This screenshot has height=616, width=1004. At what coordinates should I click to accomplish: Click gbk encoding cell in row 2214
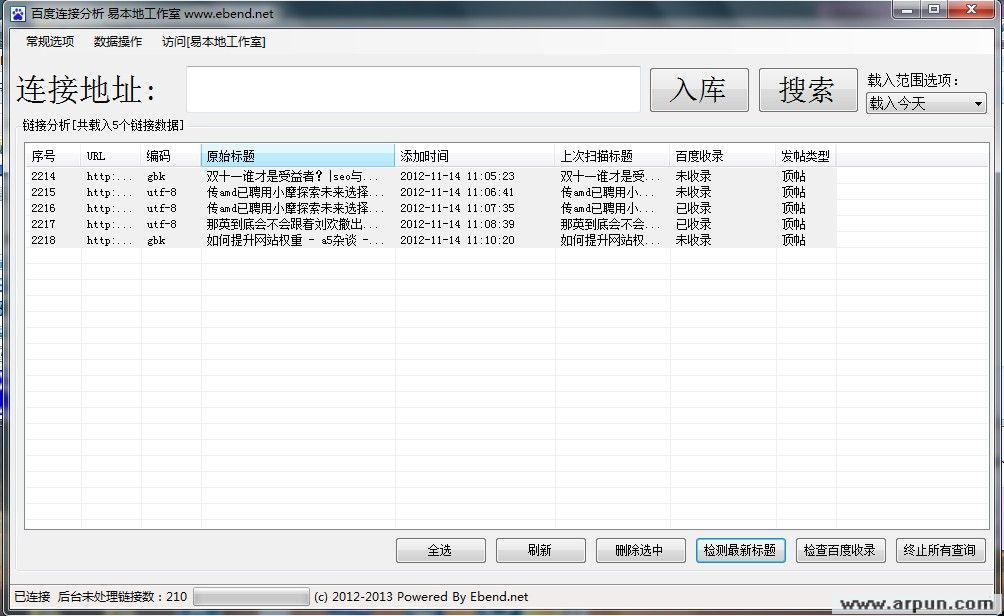point(156,176)
